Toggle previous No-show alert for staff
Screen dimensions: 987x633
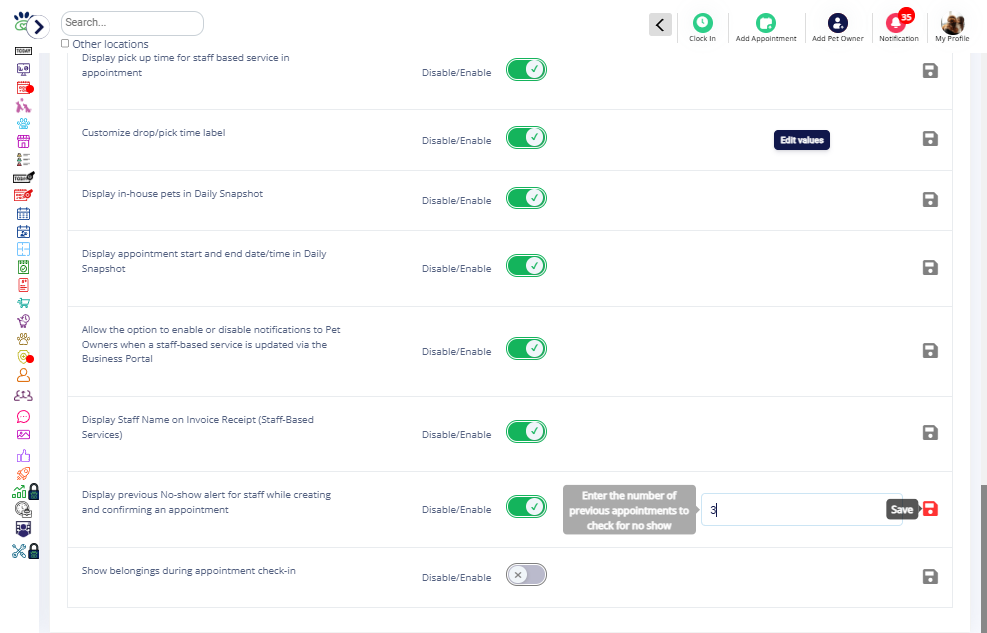pos(526,507)
